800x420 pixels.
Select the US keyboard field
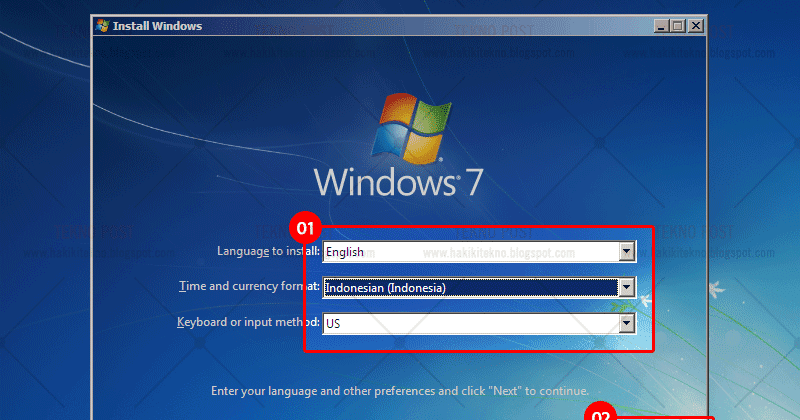point(479,323)
